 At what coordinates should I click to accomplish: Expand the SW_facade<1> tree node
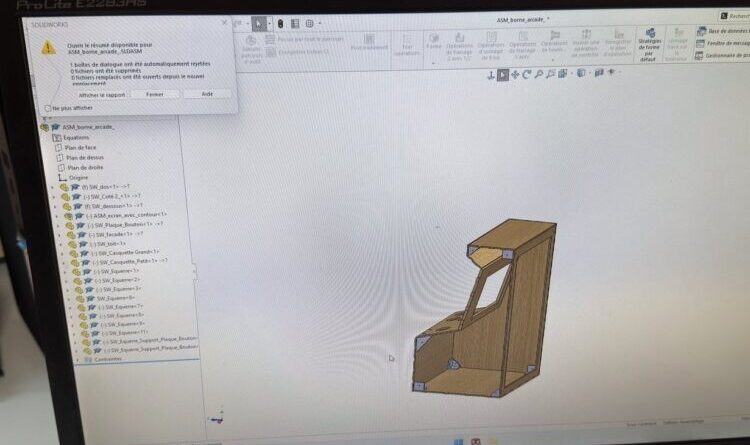(x=60, y=235)
